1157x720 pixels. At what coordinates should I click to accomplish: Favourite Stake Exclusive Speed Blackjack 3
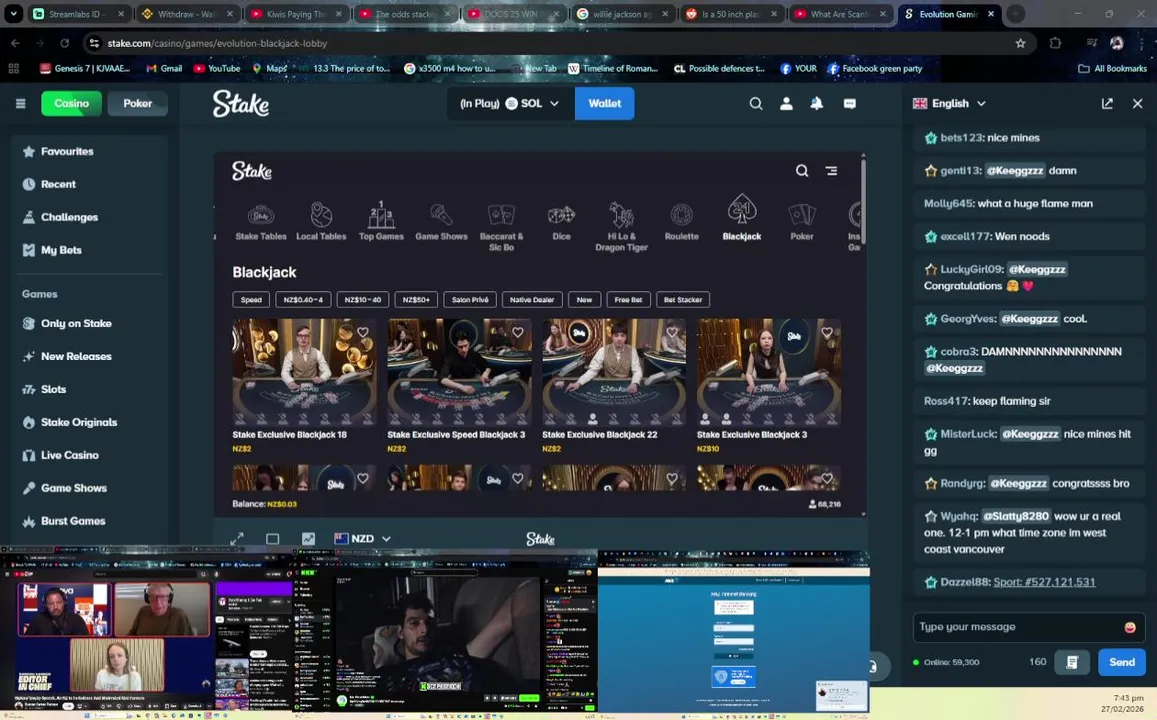(x=518, y=333)
